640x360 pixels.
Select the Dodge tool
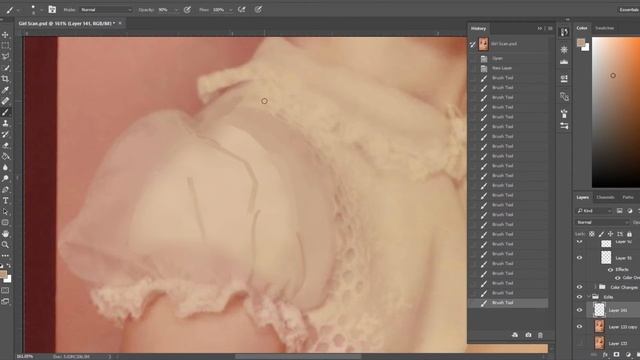(5, 178)
